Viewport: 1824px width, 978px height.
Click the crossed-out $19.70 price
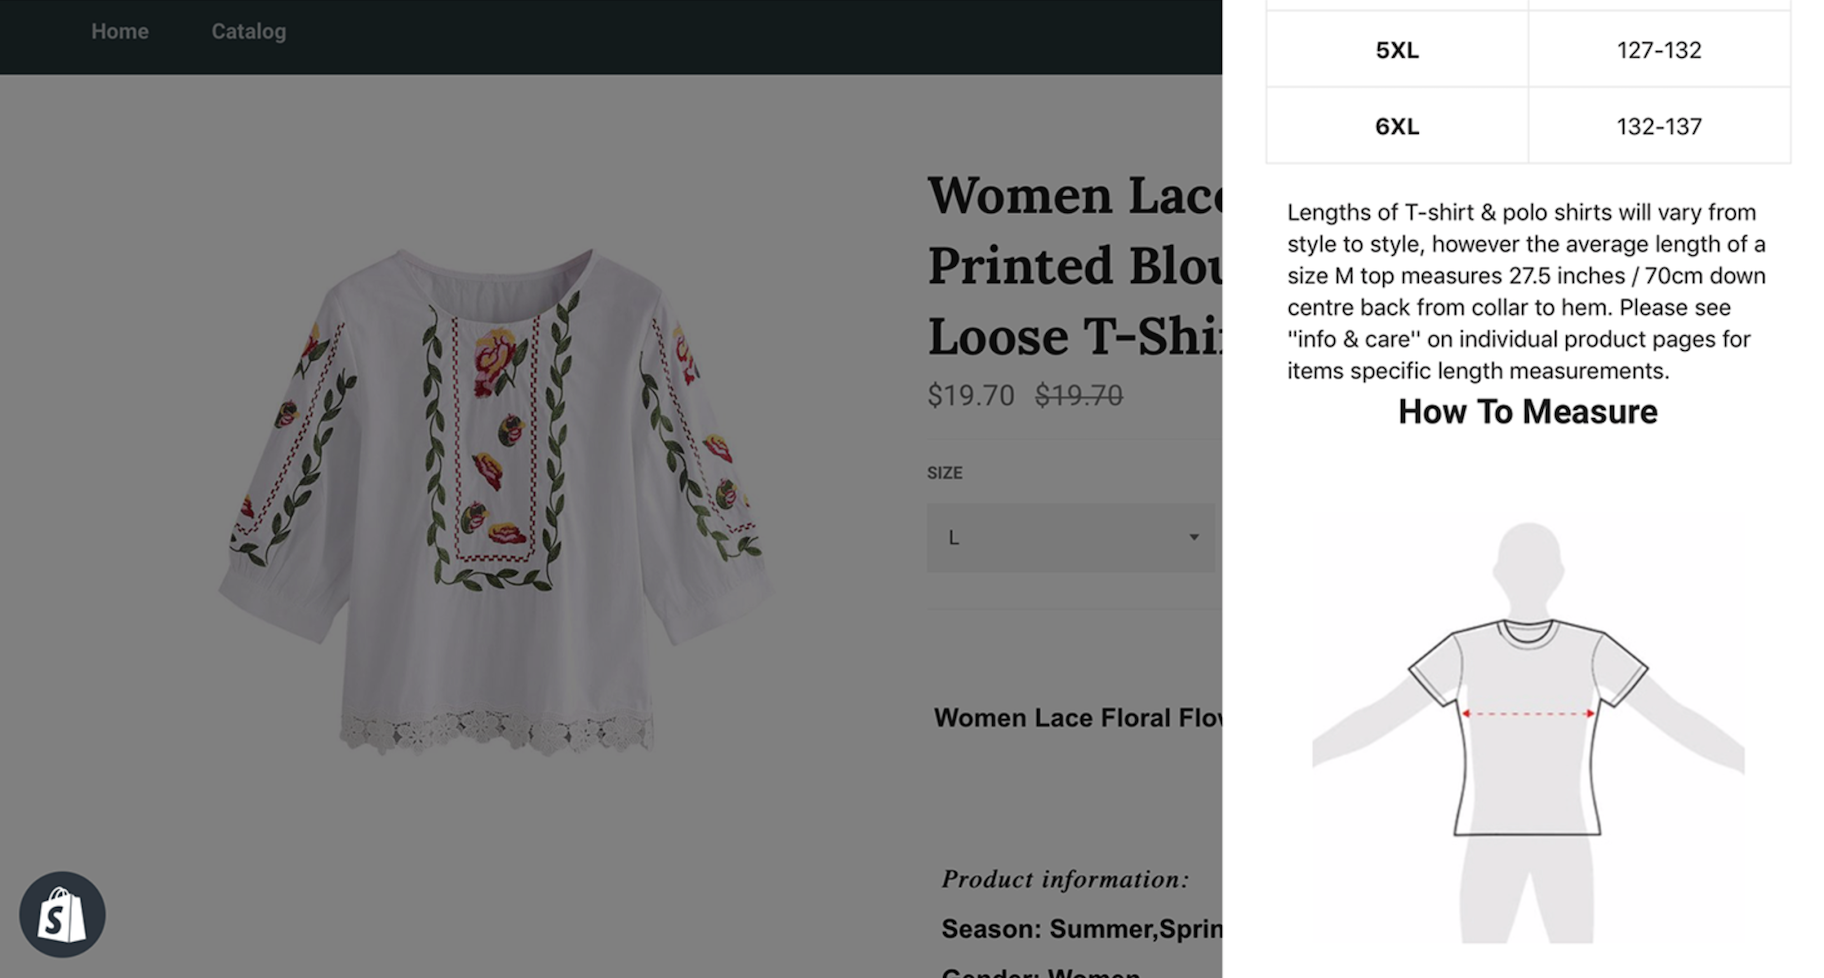pyautogui.click(x=1078, y=396)
